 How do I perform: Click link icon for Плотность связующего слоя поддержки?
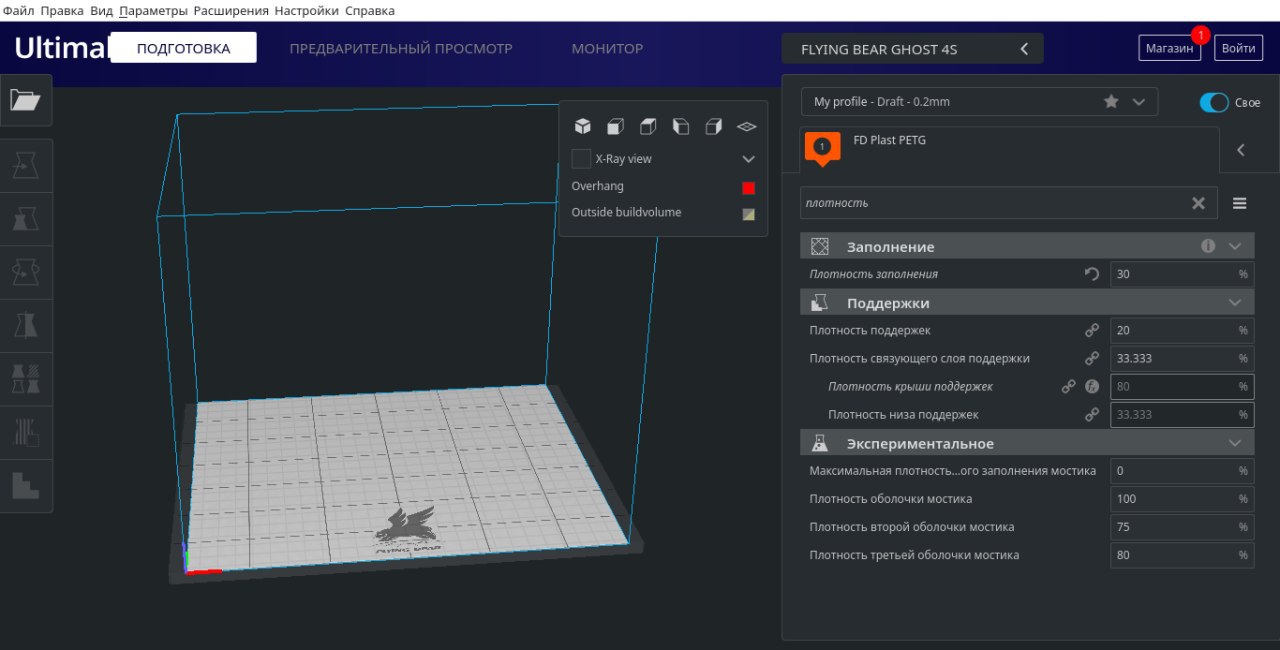(1092, 358)
